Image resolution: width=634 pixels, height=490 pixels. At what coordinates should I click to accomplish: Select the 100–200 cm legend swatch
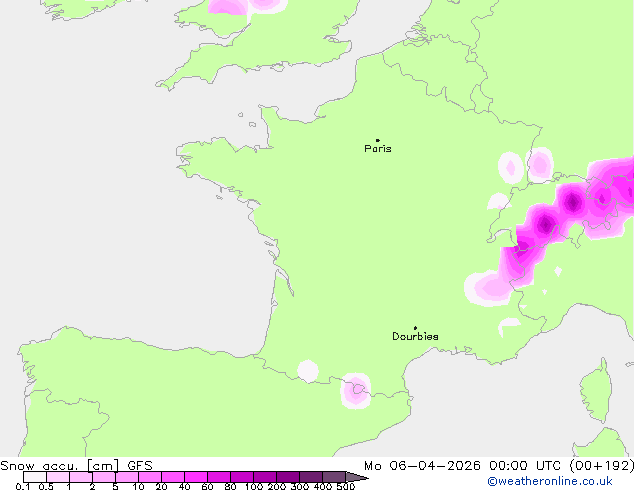265,477
